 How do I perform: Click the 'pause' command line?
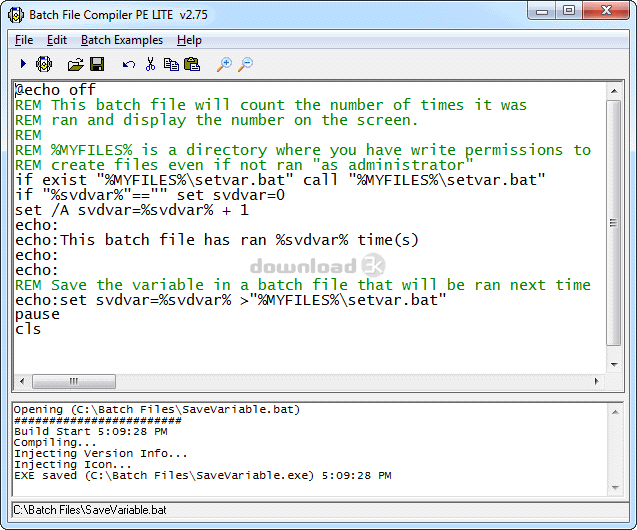[x=37, y=314]
